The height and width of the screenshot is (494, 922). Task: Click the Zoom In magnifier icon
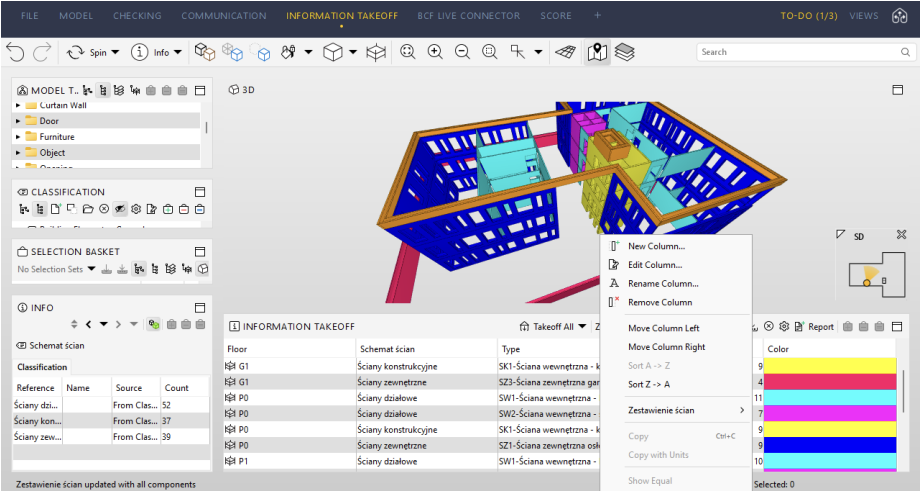435,52
